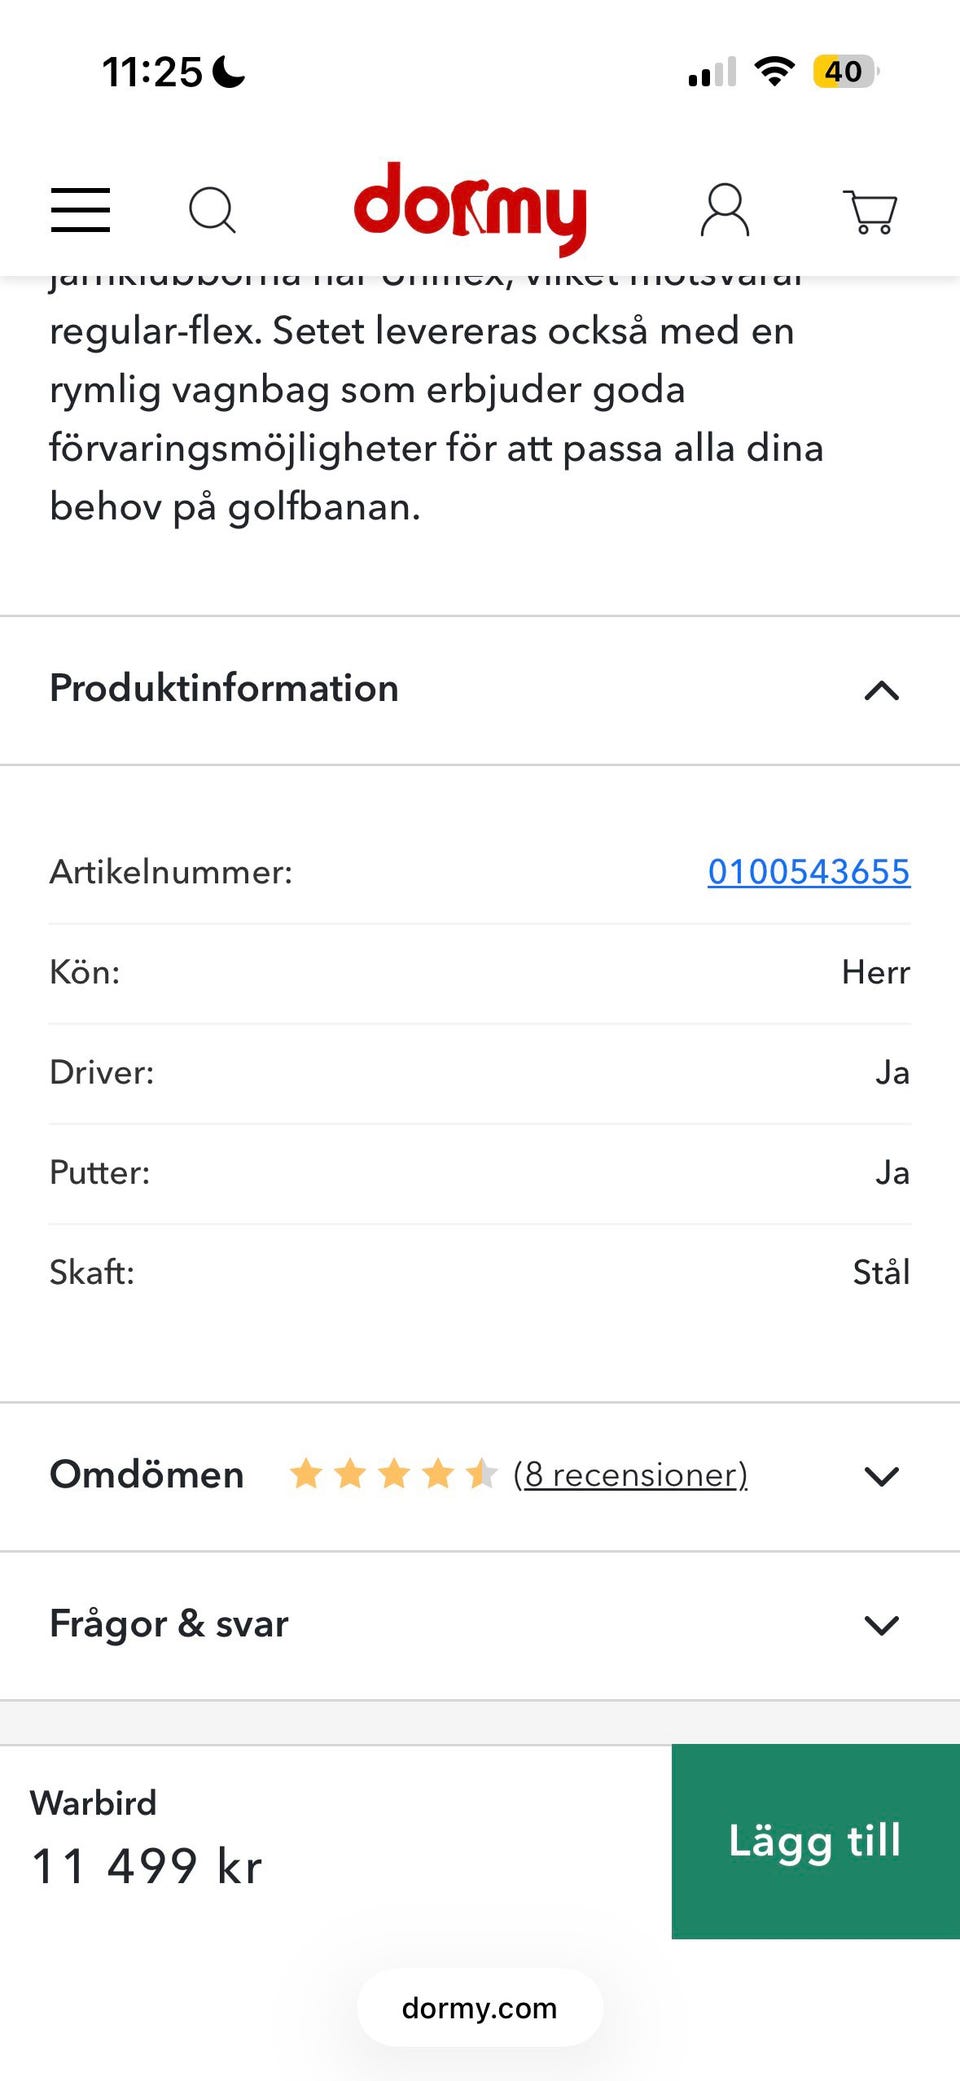960x2081 pixels.
Task: Tap the Produktinformation heading text
Action: [x=224, y=688]
